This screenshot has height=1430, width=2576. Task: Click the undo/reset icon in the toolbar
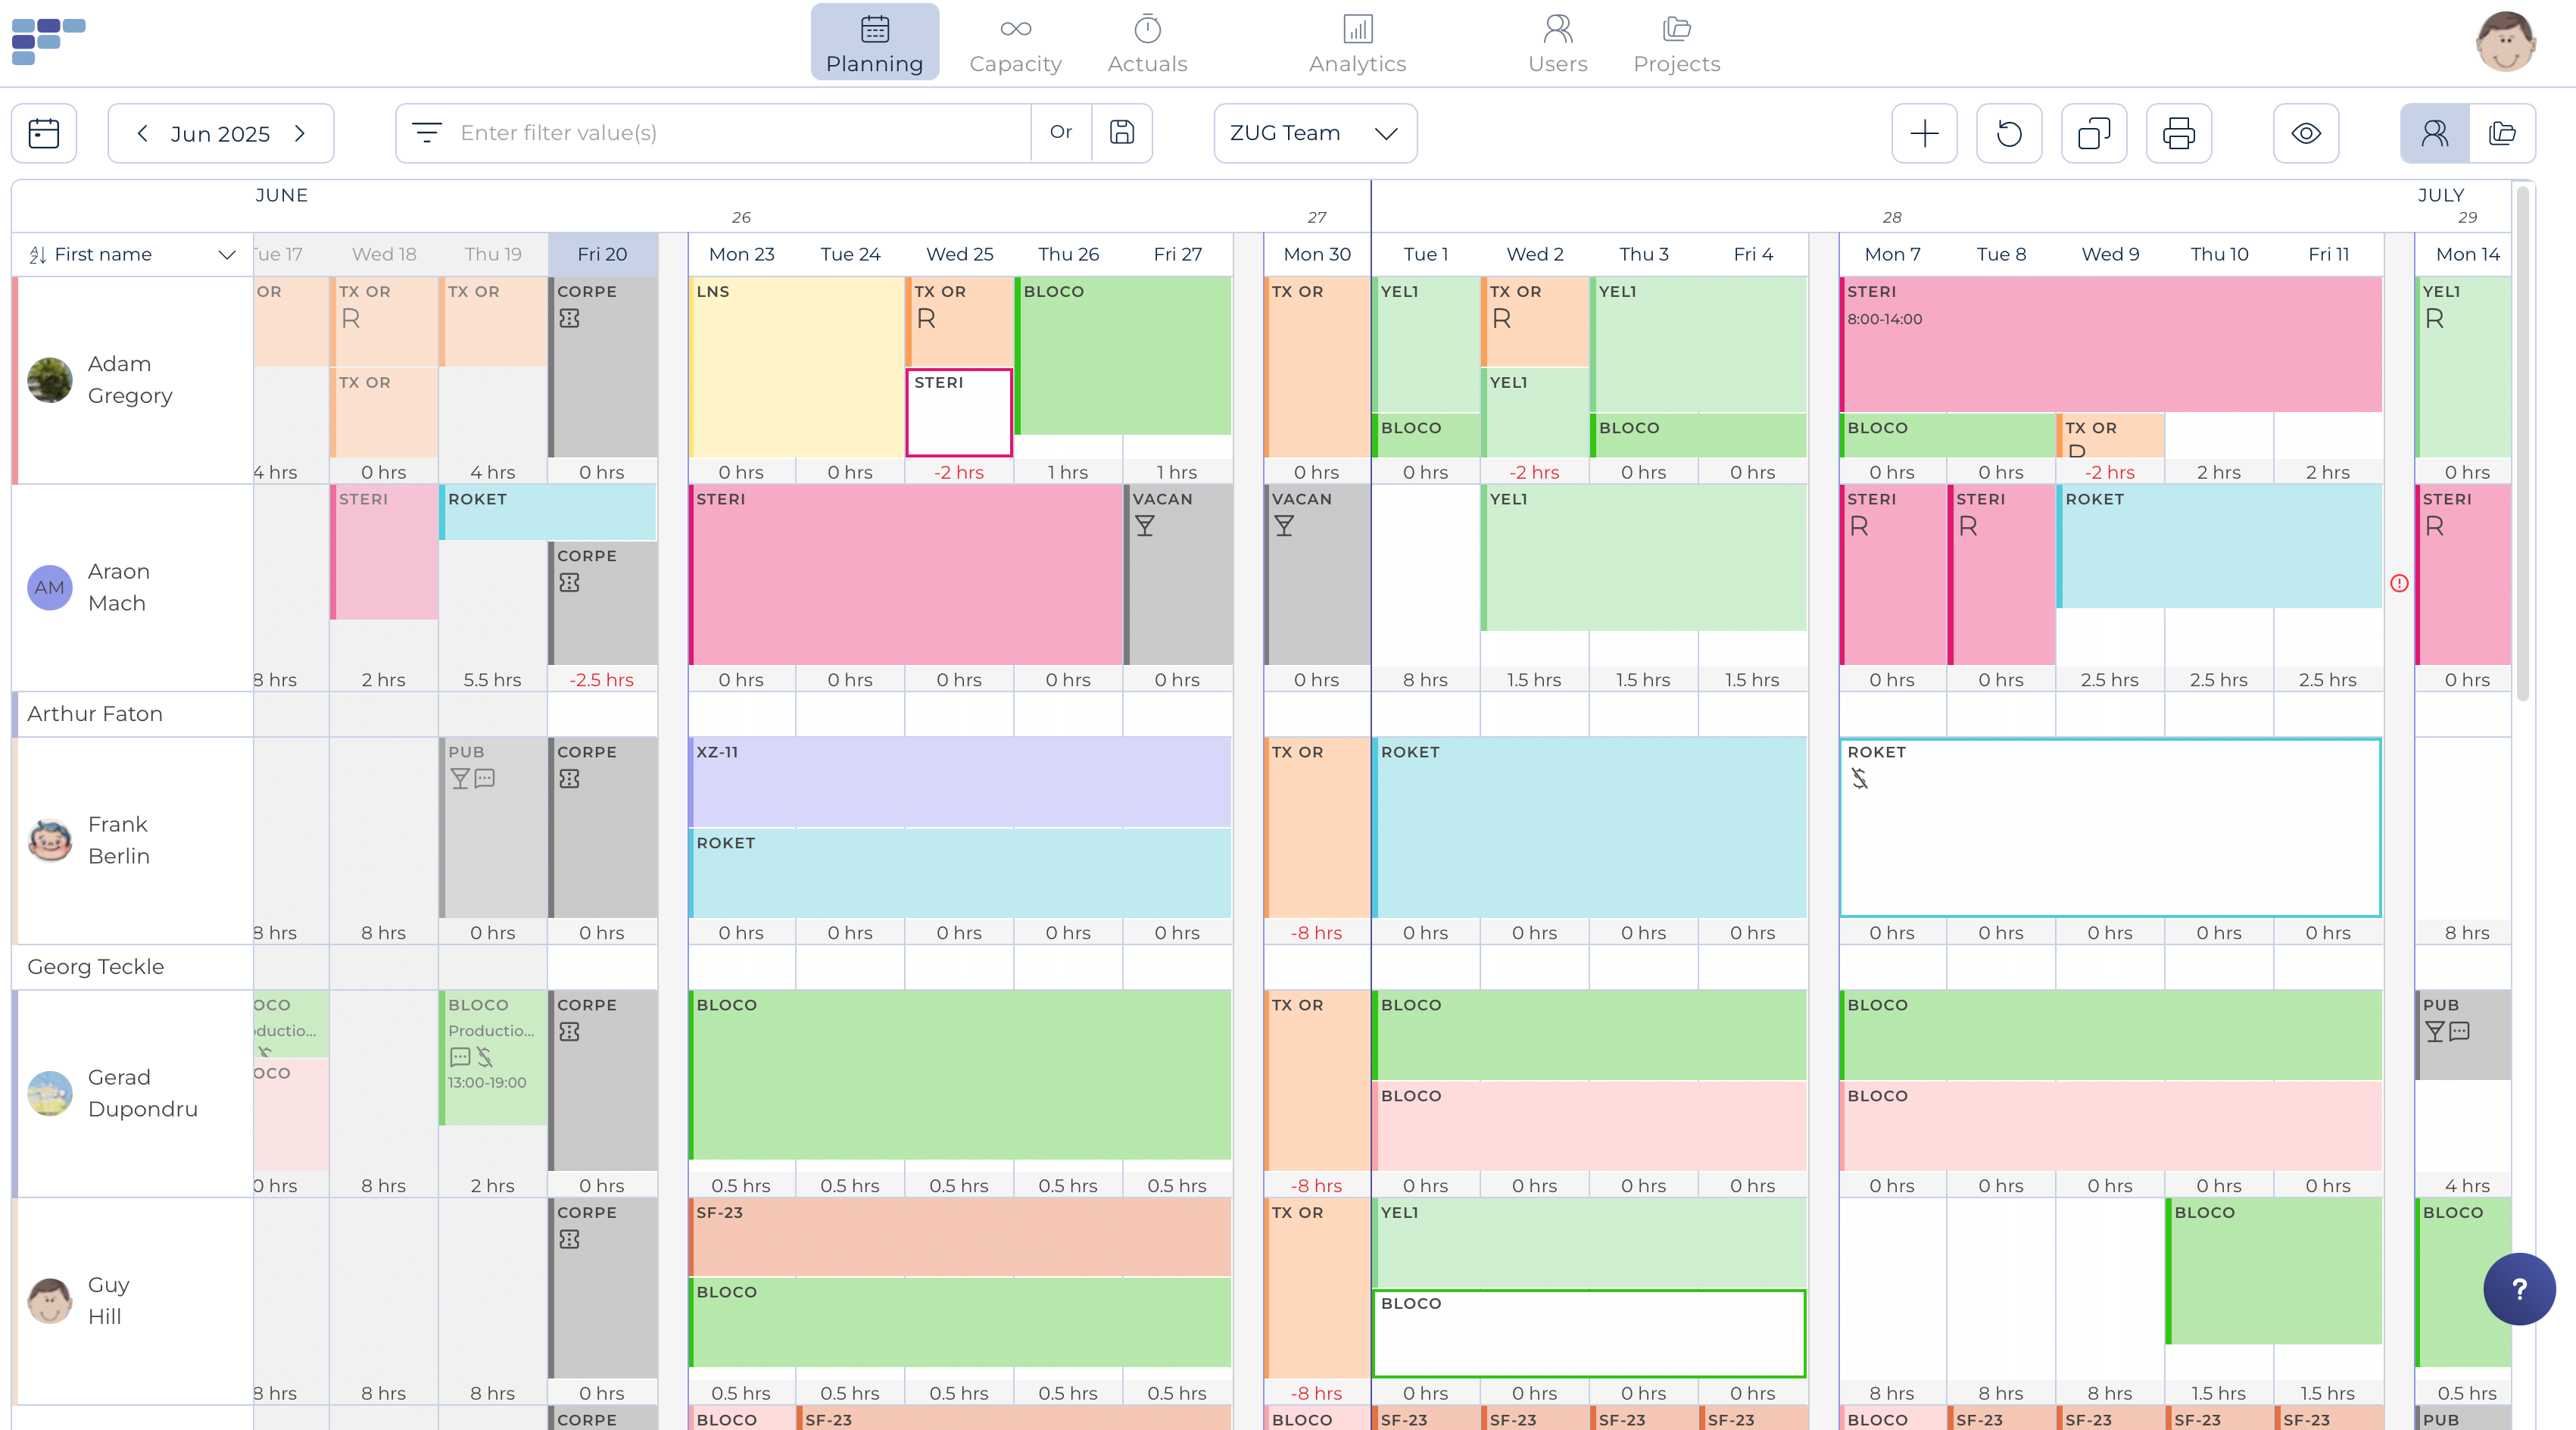point(2009,133)
